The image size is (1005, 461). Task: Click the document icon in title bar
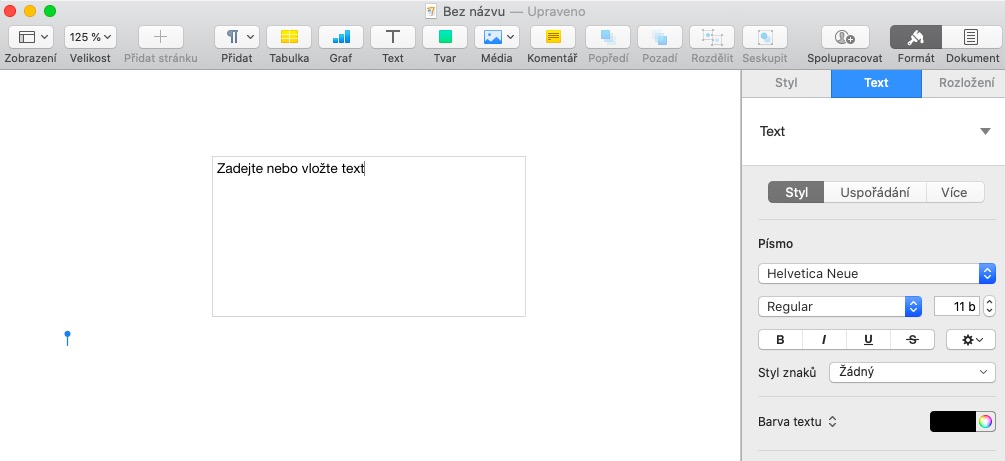pos(431,12)
